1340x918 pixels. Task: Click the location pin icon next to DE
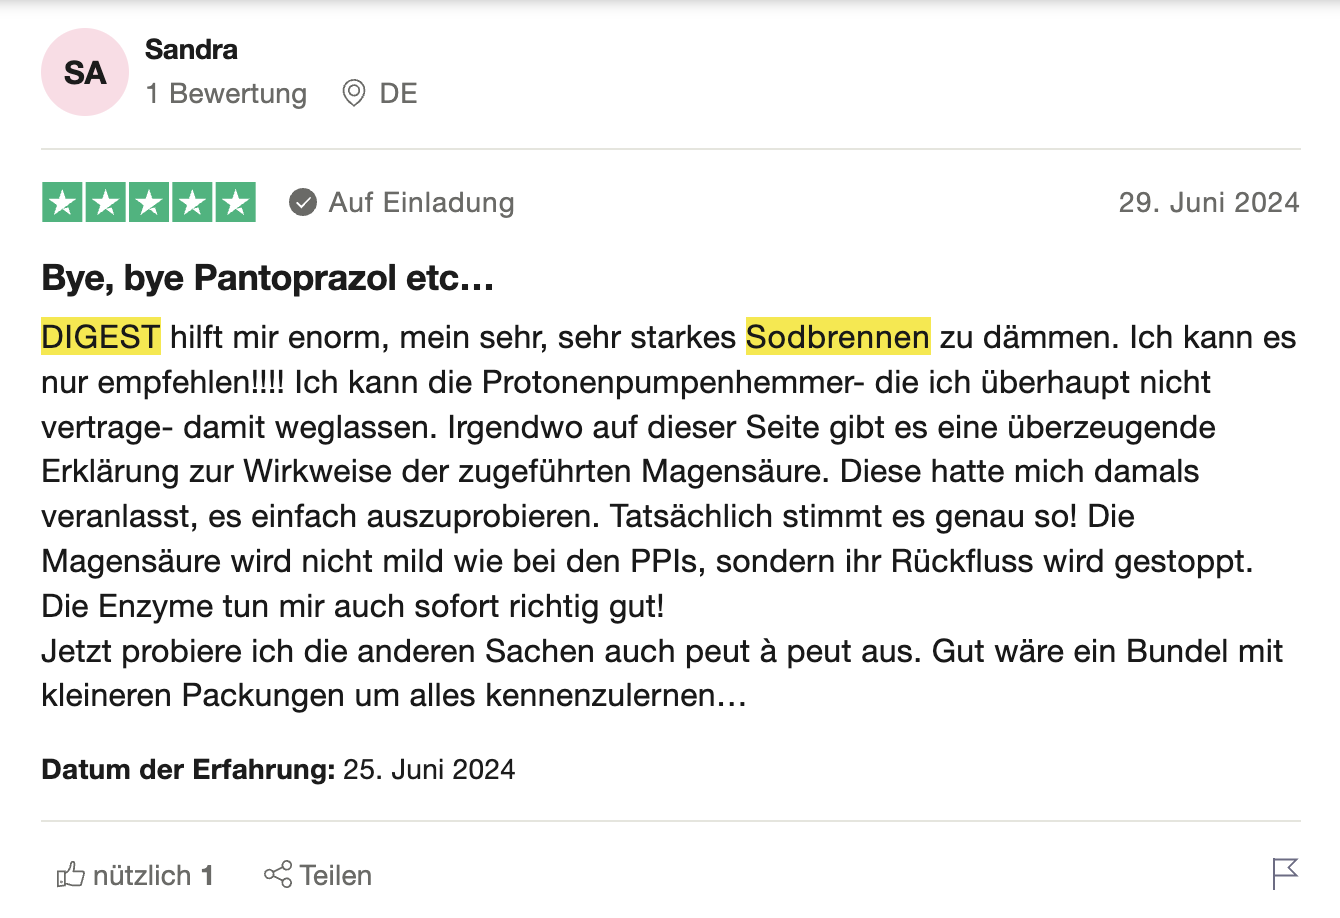[354, 94]
